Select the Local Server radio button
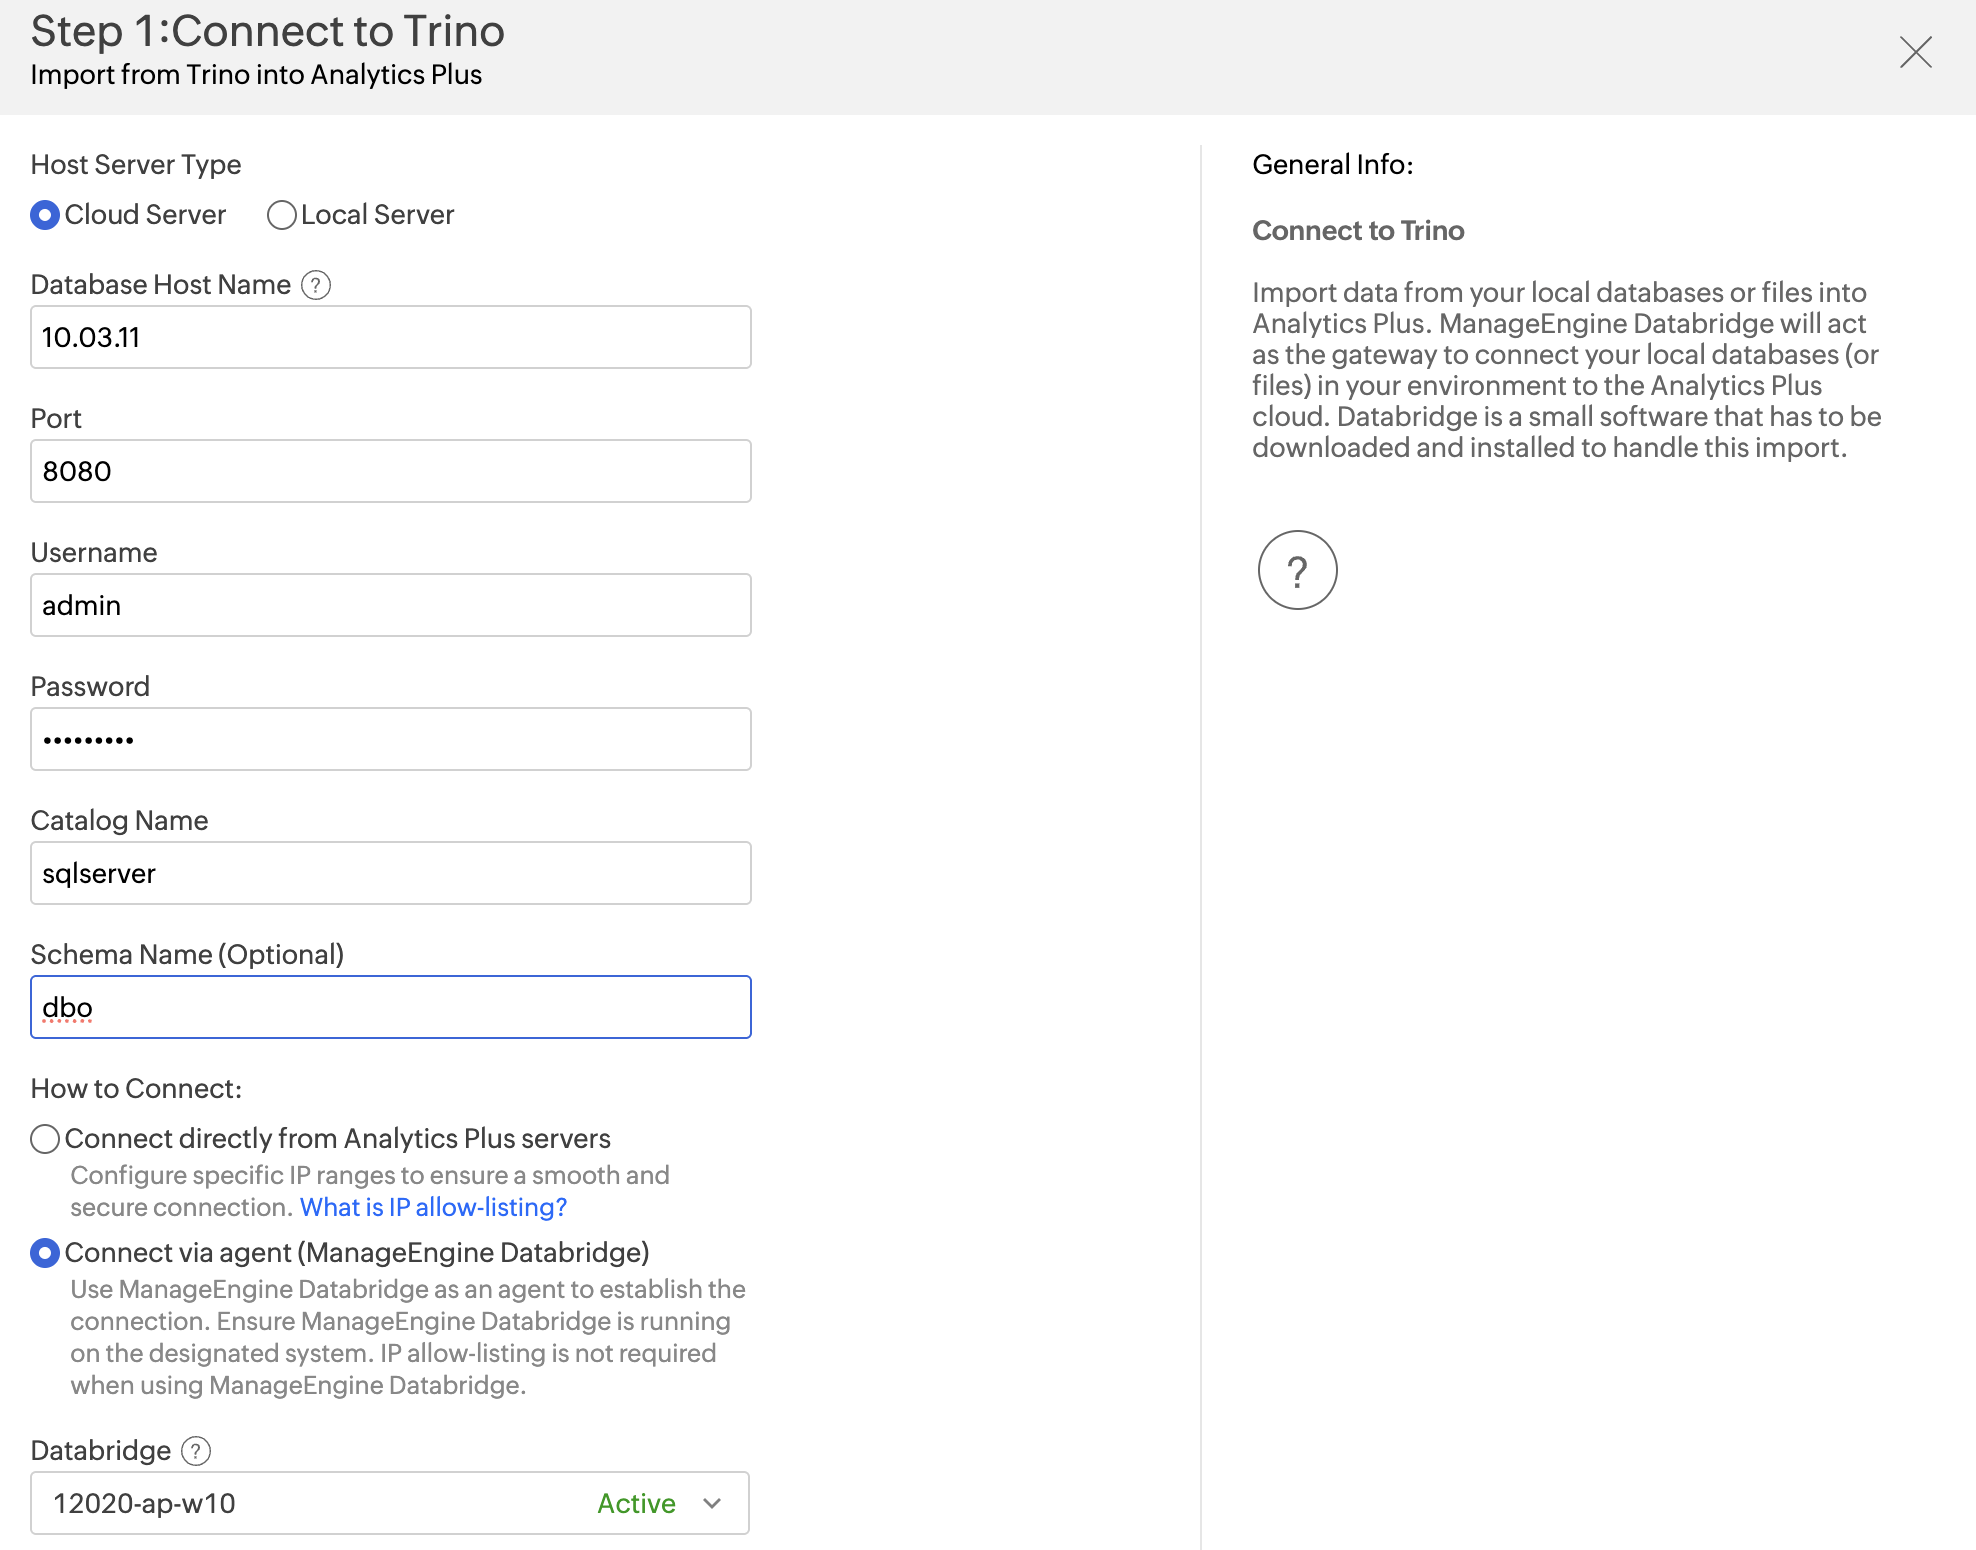Screen dimensions: 1976x1550 pyautogui.click(x=282, y=215)
